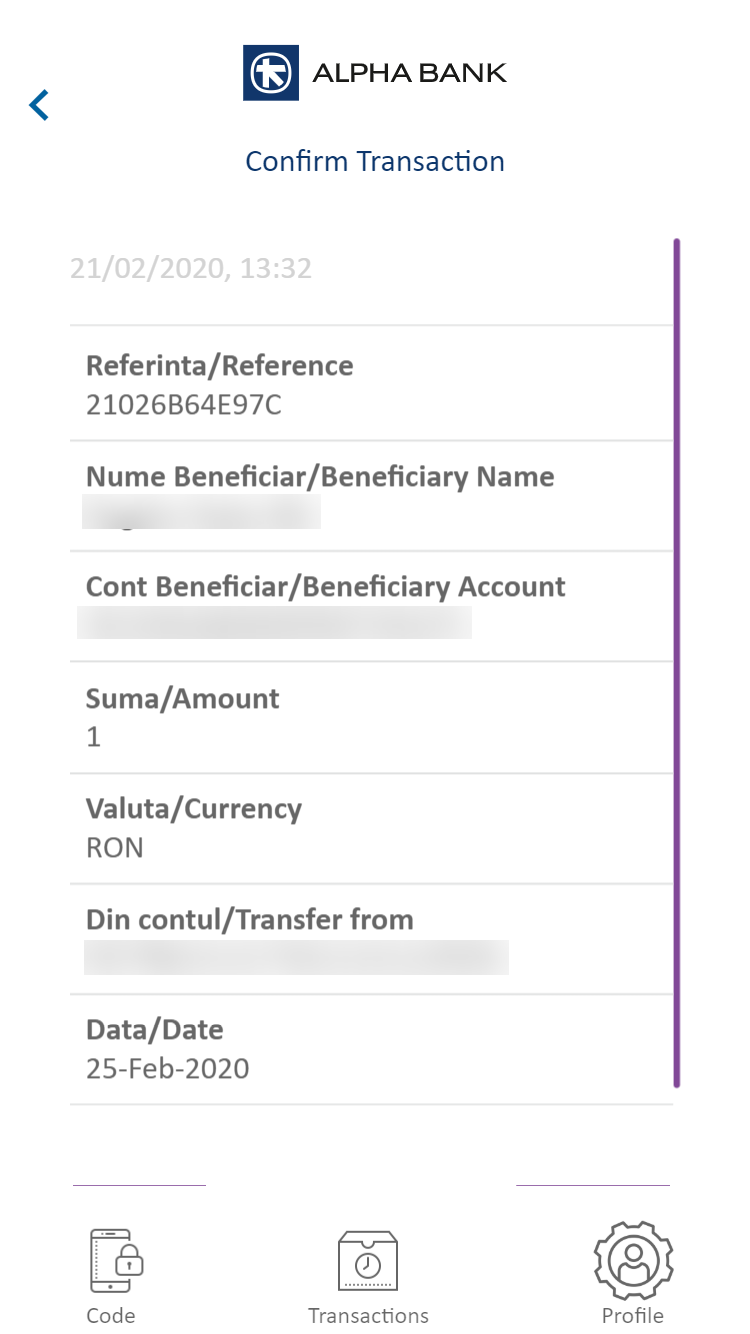Tap the Code lock-phone icon

(110, 1260)
